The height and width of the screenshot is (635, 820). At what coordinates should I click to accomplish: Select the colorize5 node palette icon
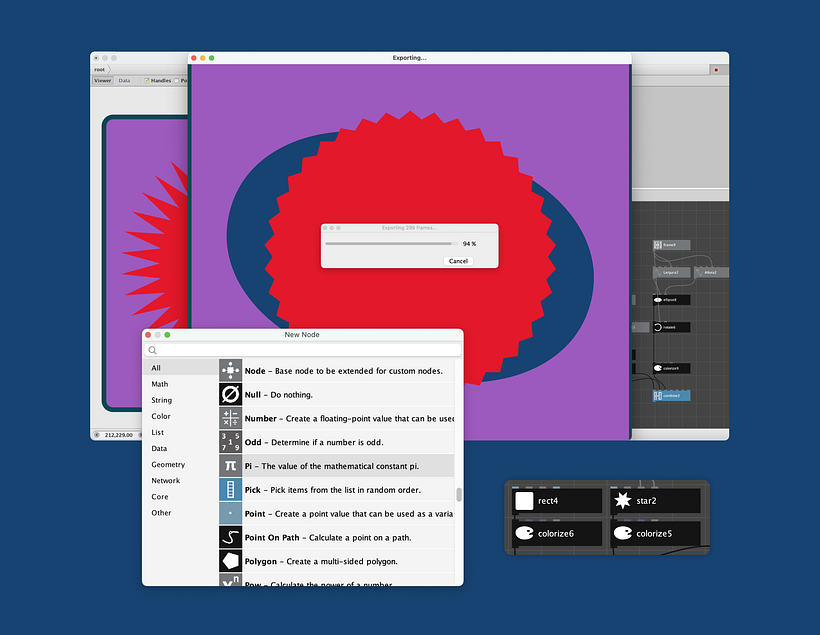(x=622, y=533)
